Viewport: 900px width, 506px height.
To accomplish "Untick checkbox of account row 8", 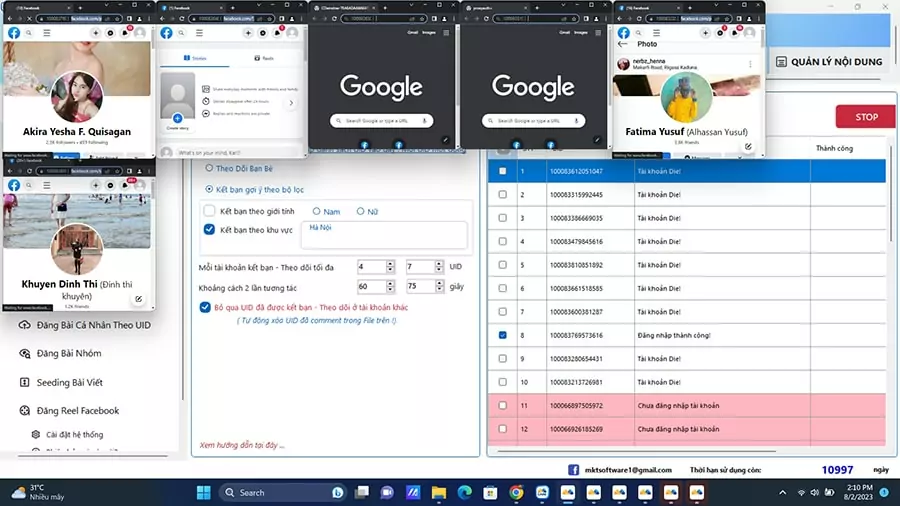I will tap(503, 335).
